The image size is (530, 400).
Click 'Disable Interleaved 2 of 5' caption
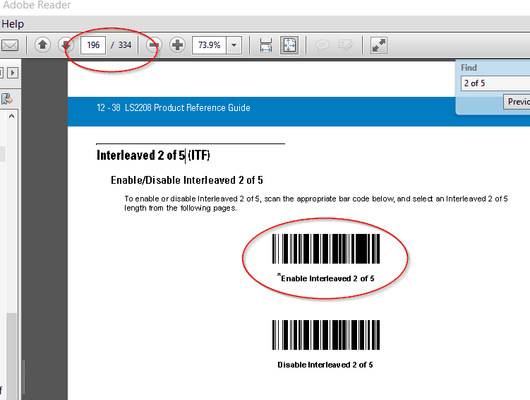[325, 365]
